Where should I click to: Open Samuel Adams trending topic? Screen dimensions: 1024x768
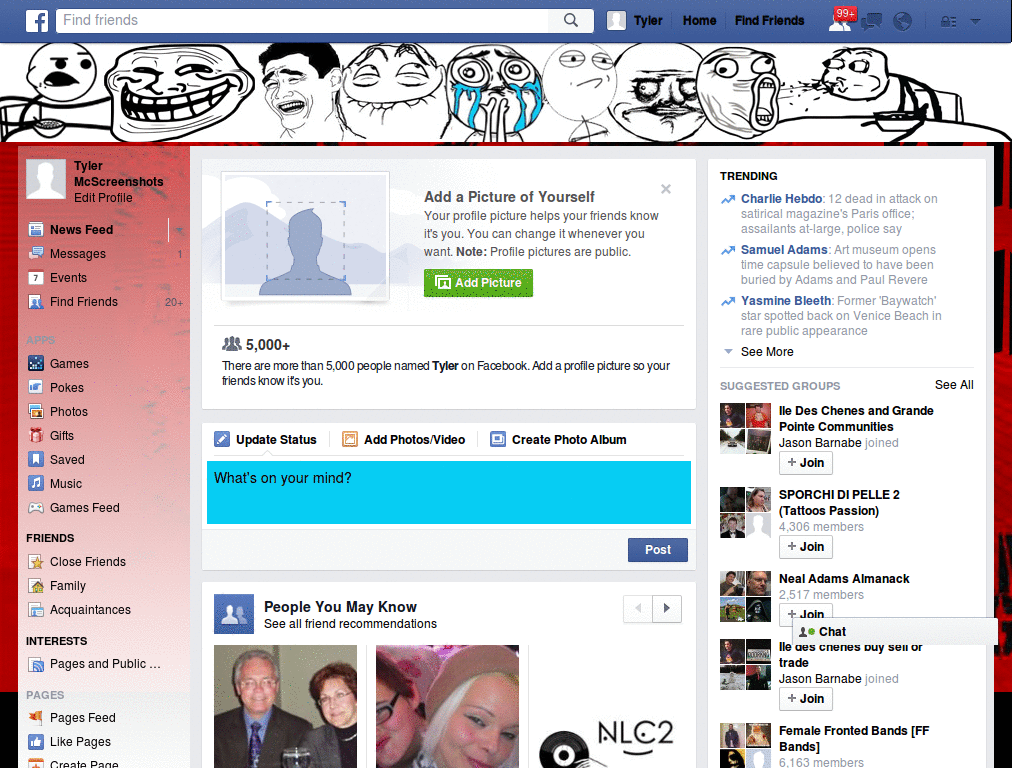point(784,249)
